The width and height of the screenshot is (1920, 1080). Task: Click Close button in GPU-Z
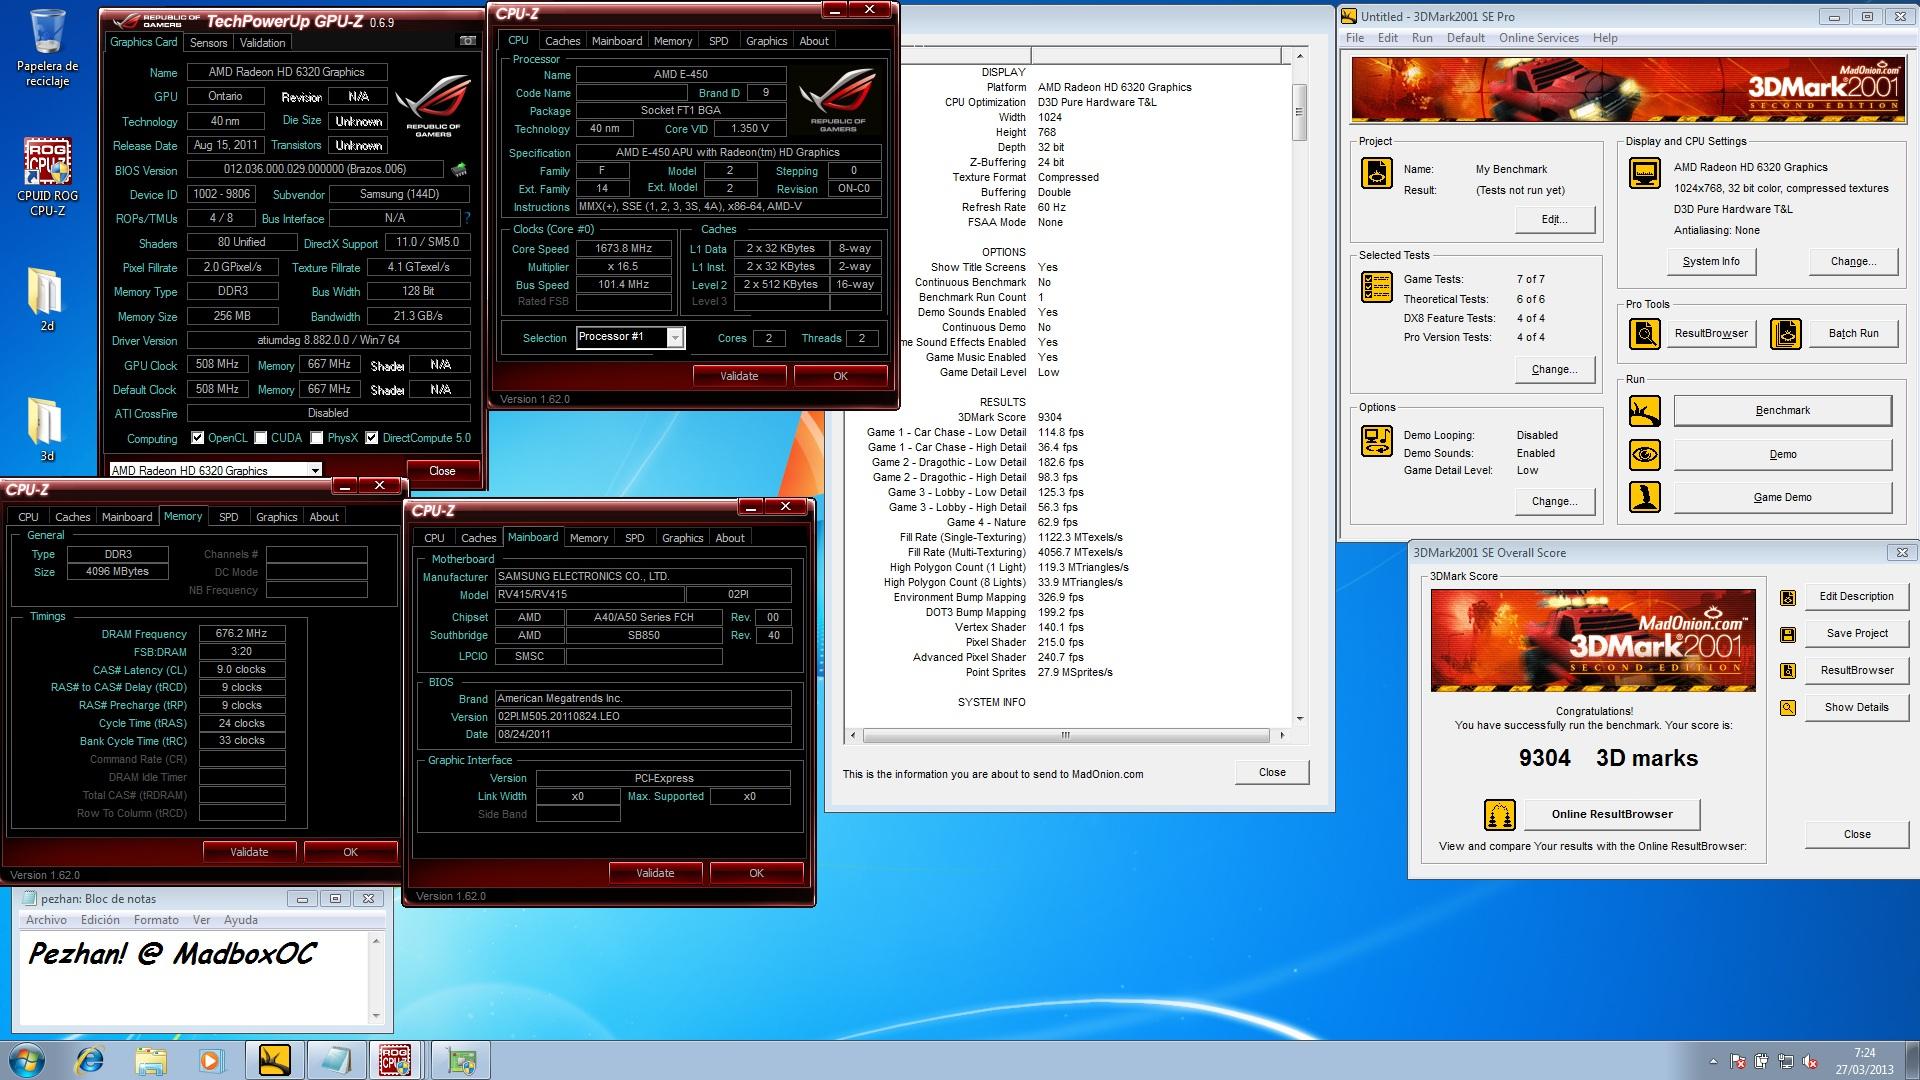click(442, 471)
